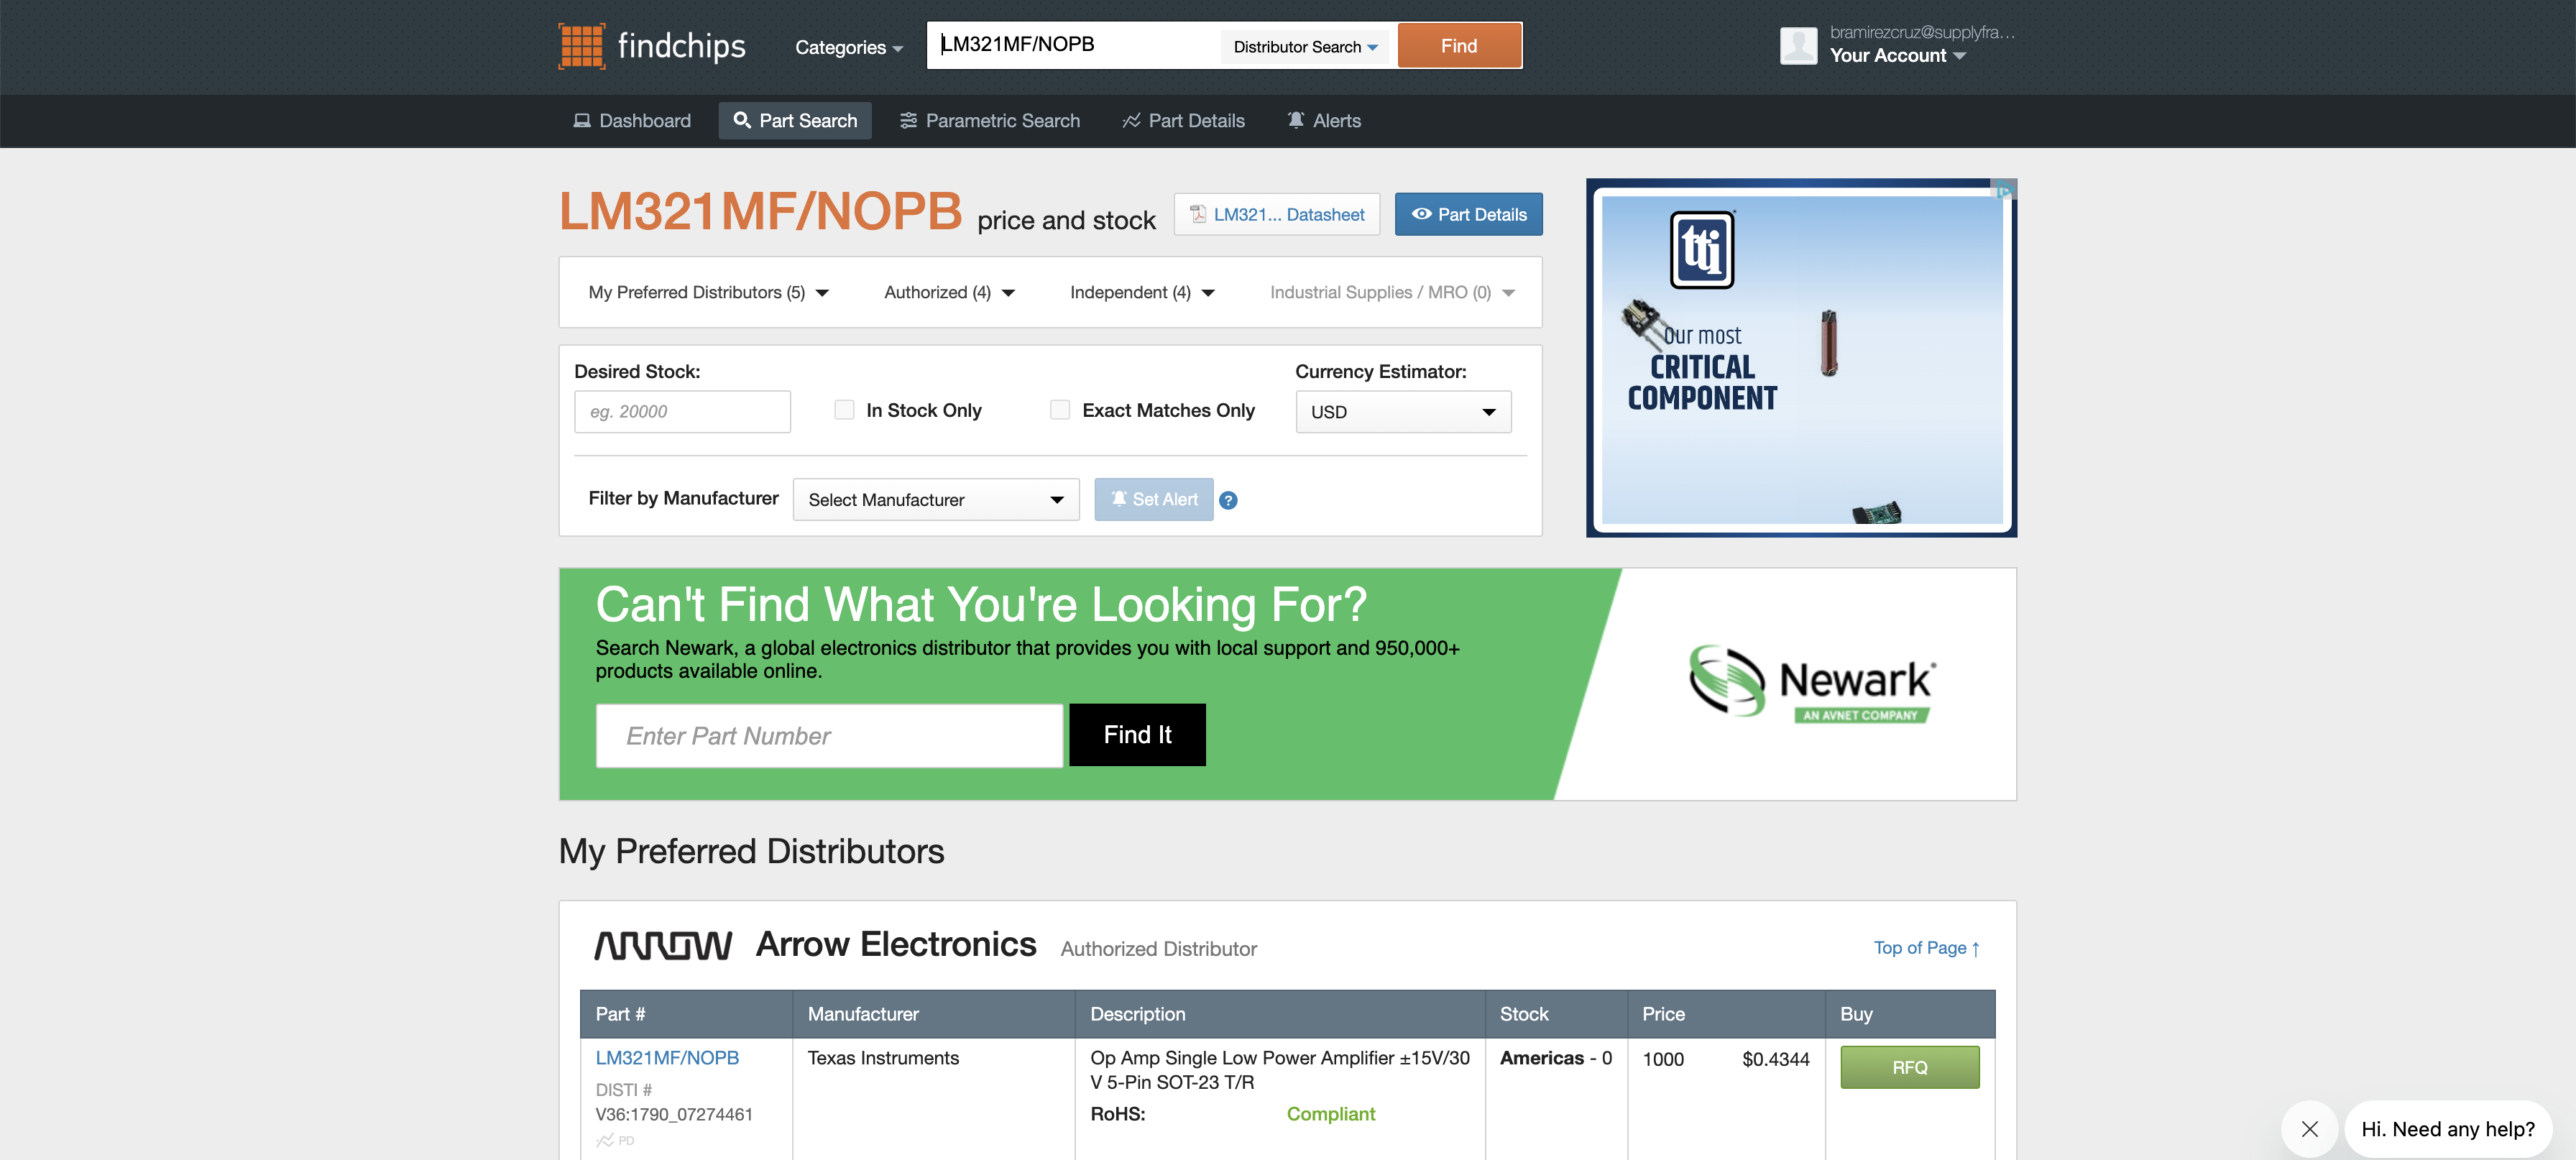Click the blue help question mark icon

coord(1228,500)
